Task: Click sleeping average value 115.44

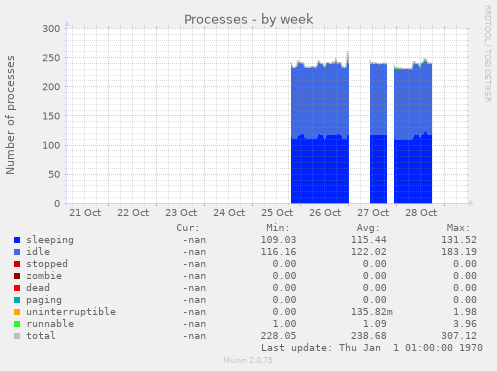Action: click(369, 240)
